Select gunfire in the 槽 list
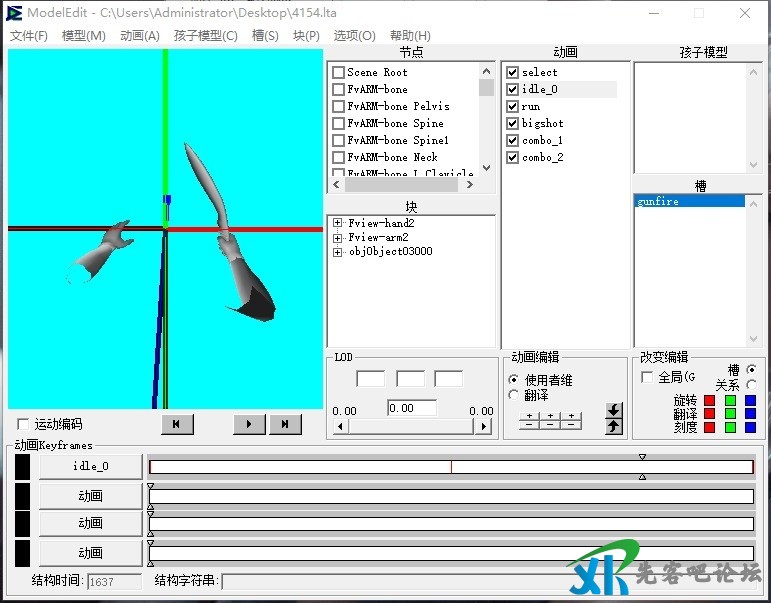Image resolution: width=771 pixels, height=603 pixels. pos(658,202)
